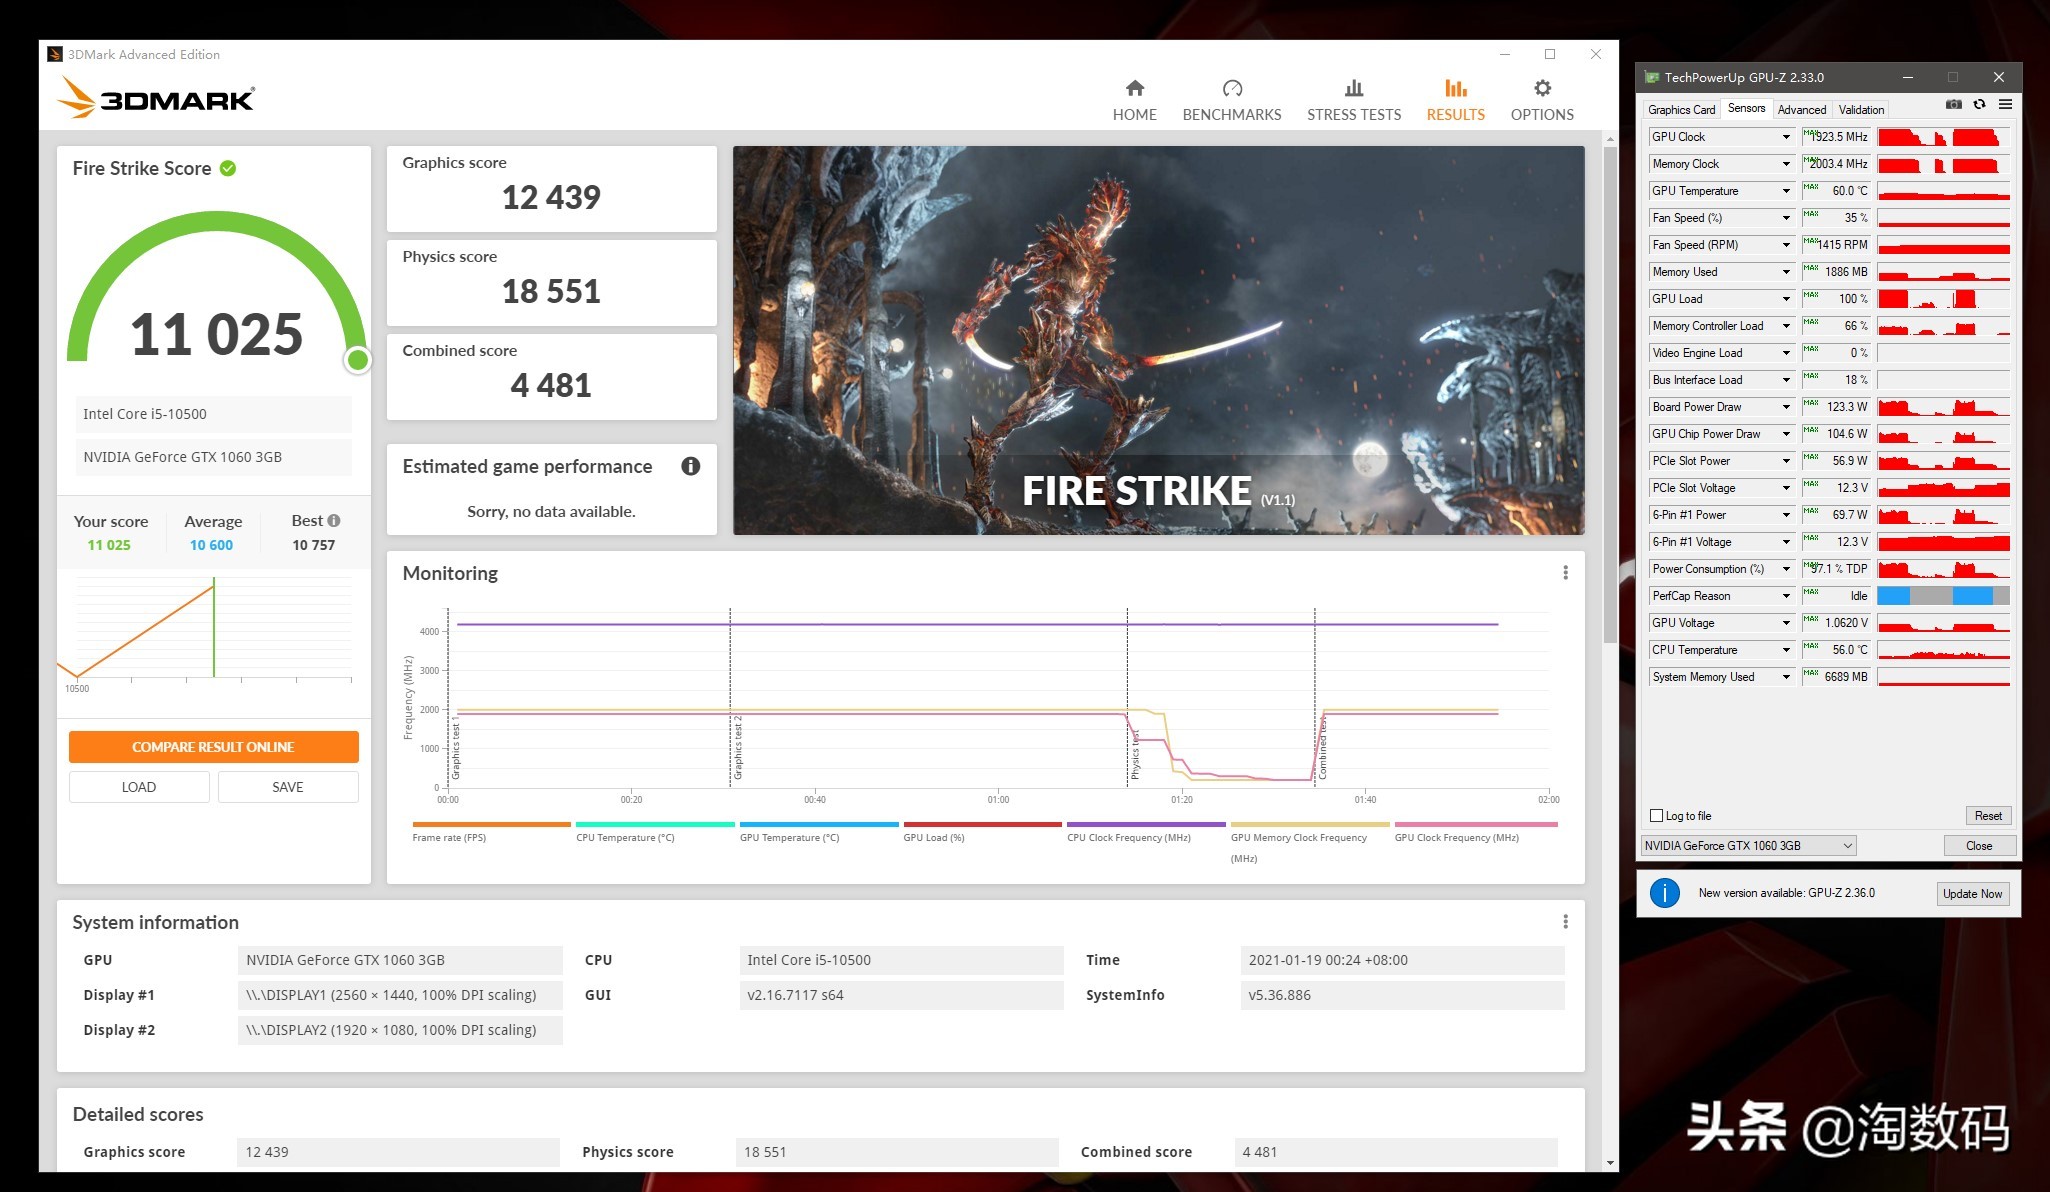Open the 3DMark Home screen
The width and height of the screenshot is (2050, 1192).
pyautogui.click(x=1134, y=97)
